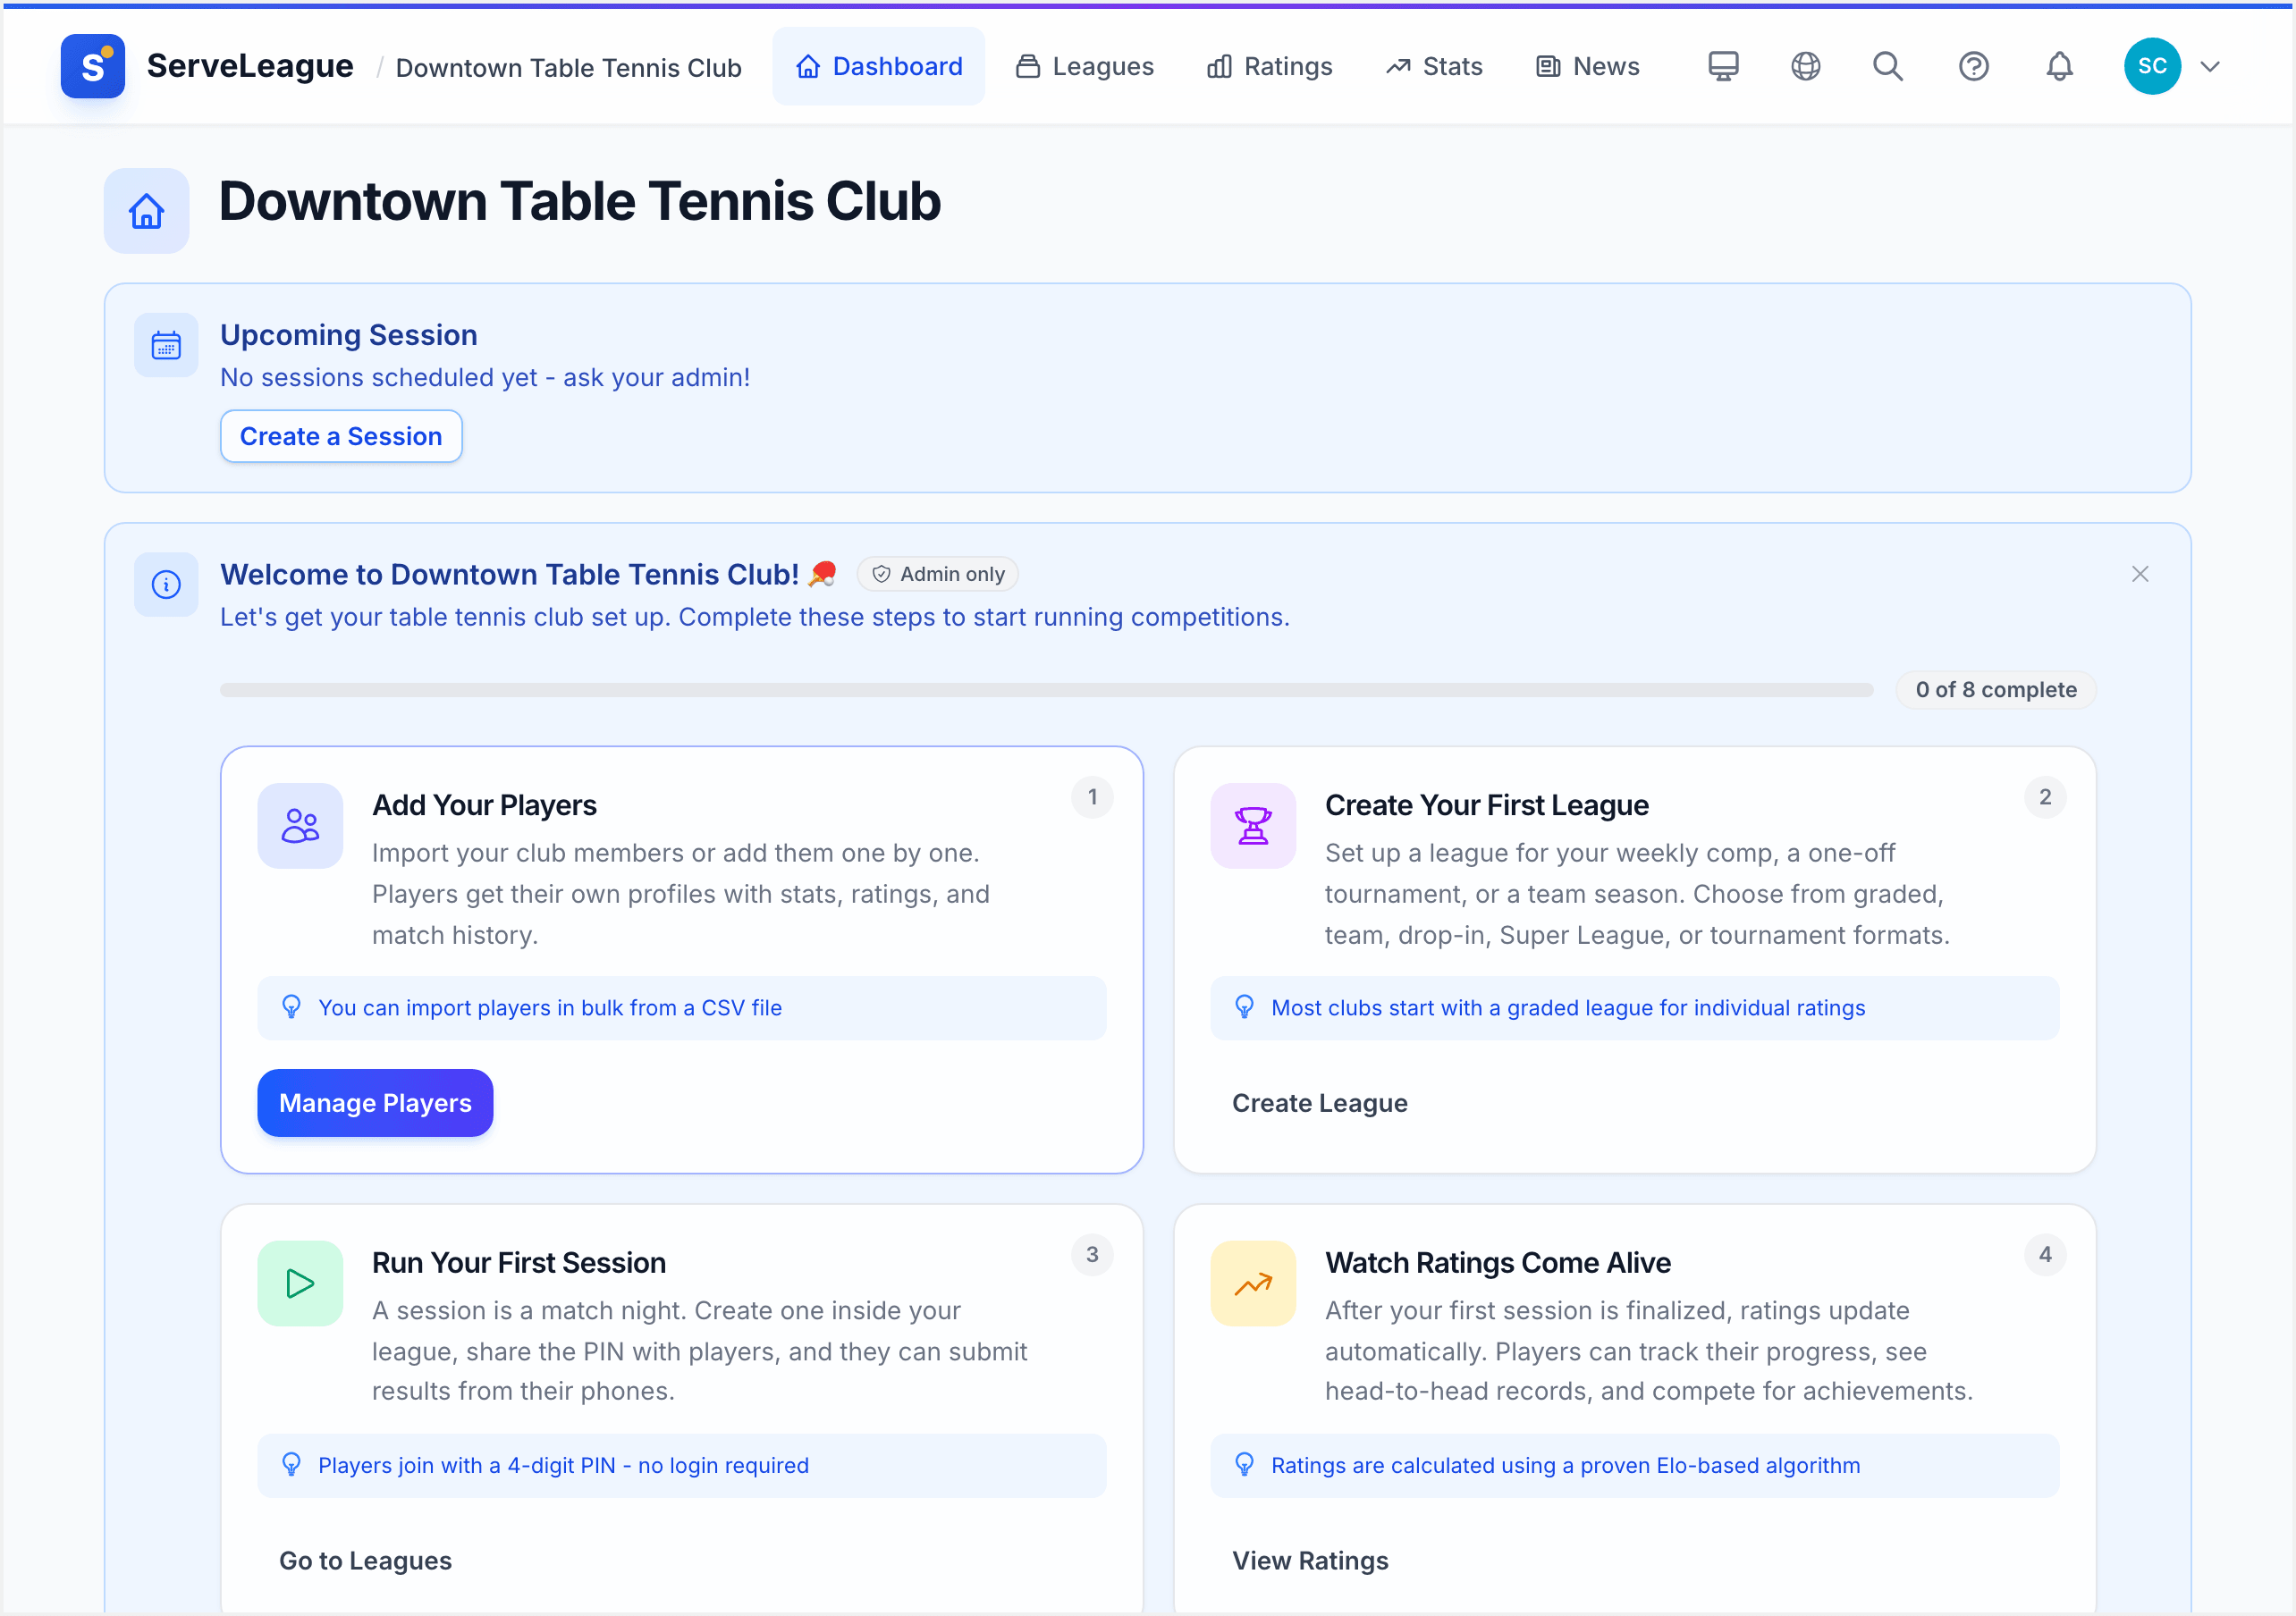Click step number 4 badge

2045,1254
